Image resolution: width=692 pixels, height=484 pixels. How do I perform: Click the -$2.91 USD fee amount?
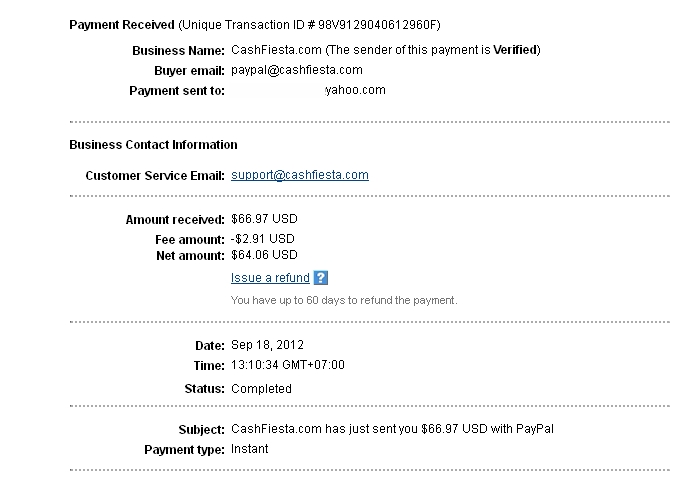tap(262, 239)
